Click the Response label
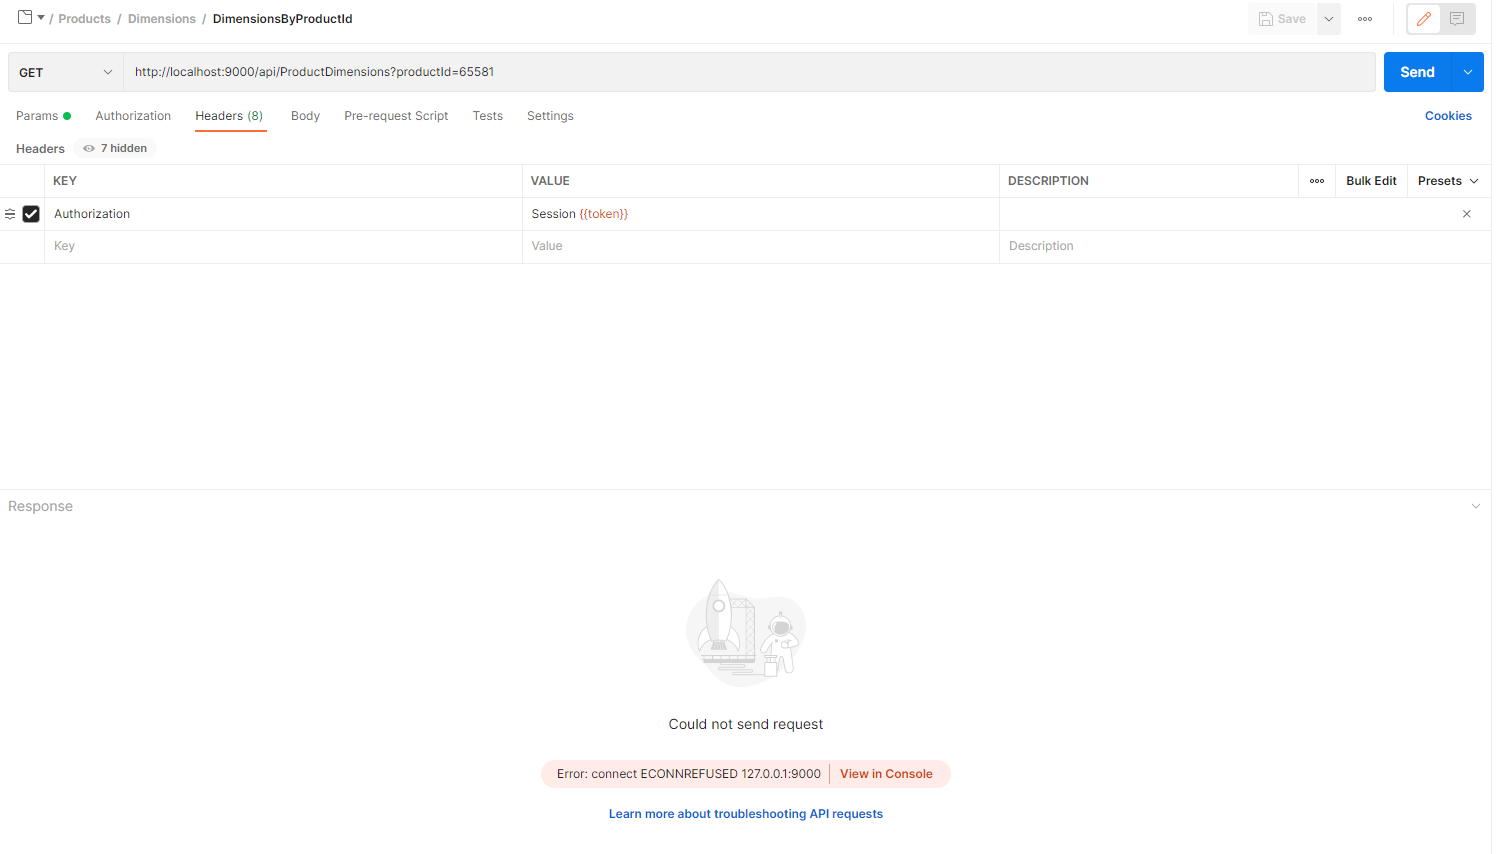 click(40, 506)
